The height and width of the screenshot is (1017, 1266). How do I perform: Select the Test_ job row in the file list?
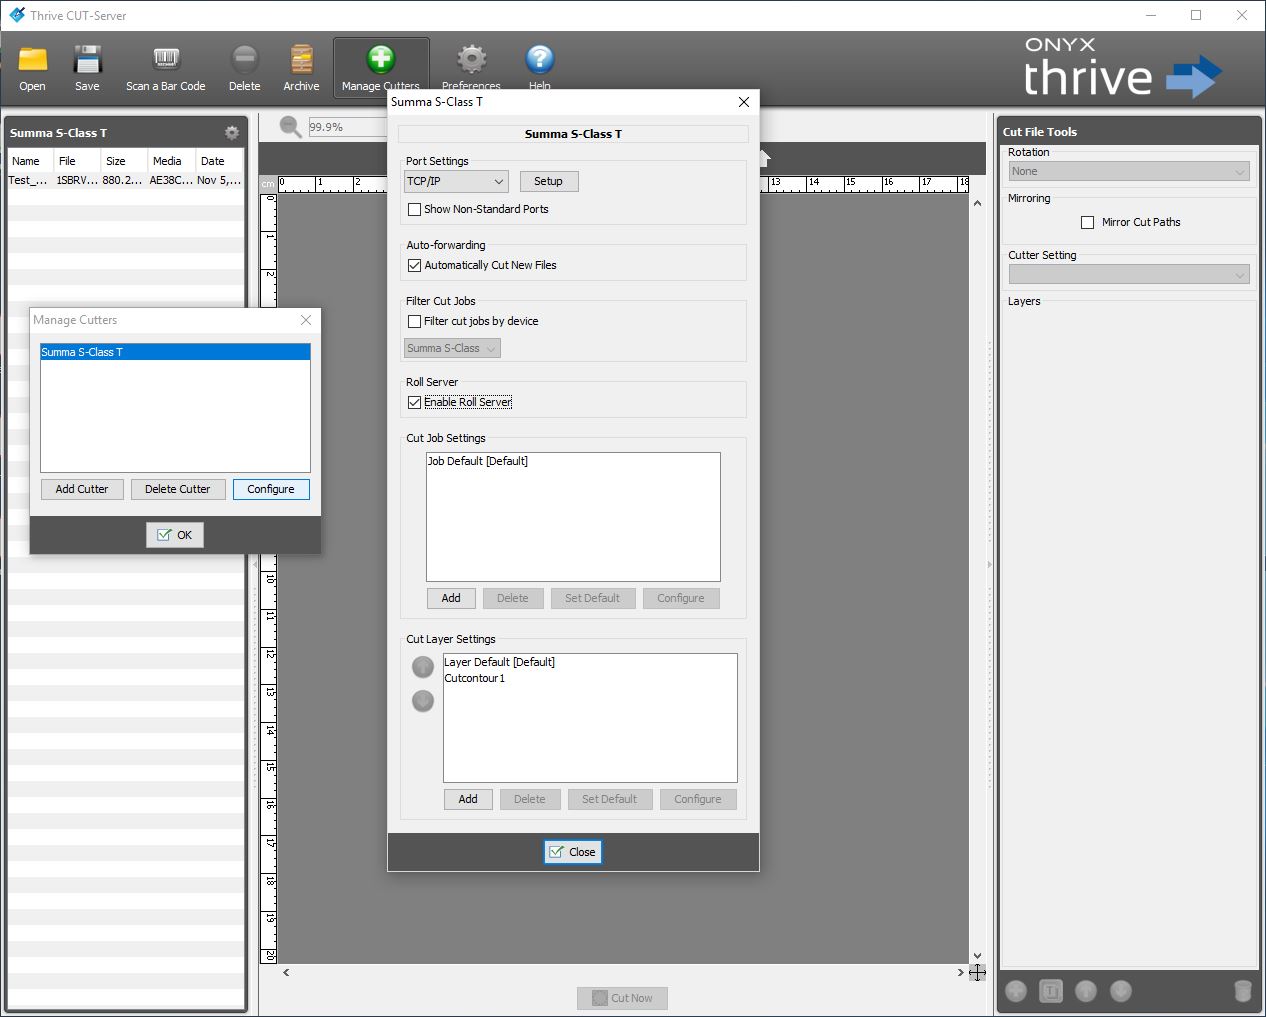click(125, 180)
